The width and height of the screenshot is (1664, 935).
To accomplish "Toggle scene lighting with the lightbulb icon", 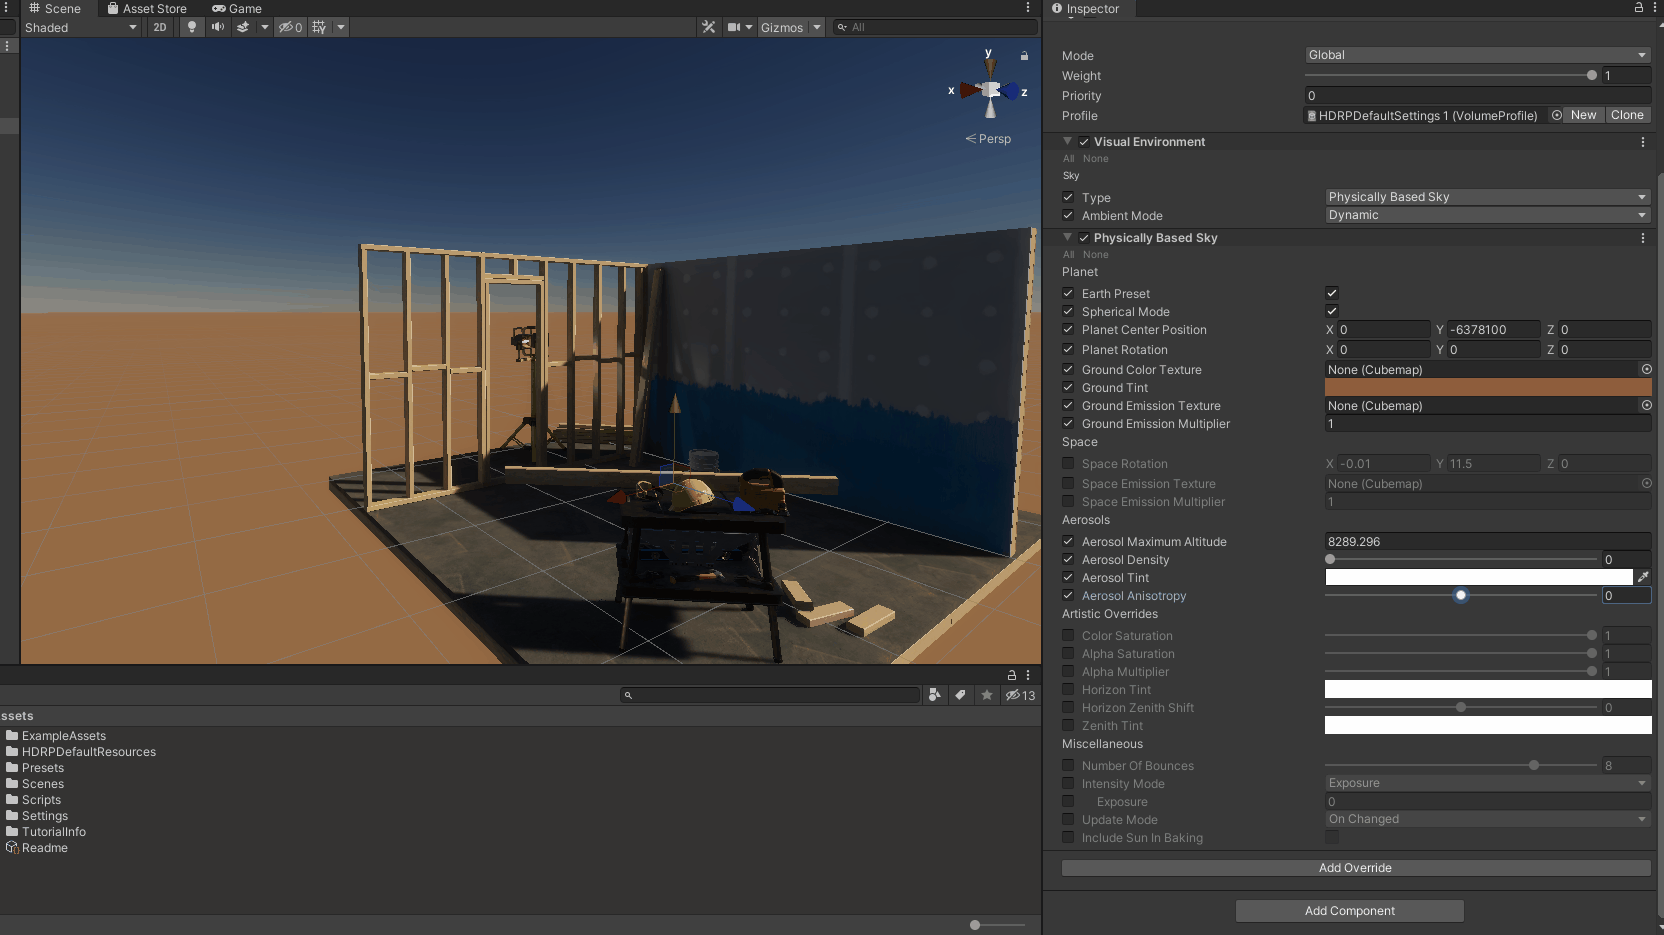I will click(x=192, y=27).
